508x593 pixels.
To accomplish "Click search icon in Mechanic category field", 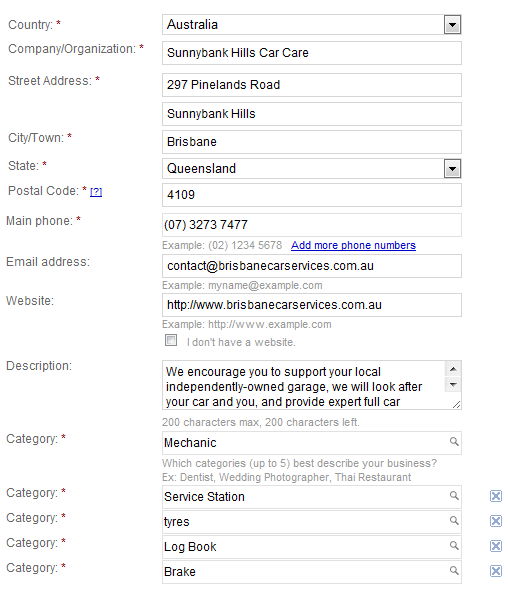I will point(454,441).
